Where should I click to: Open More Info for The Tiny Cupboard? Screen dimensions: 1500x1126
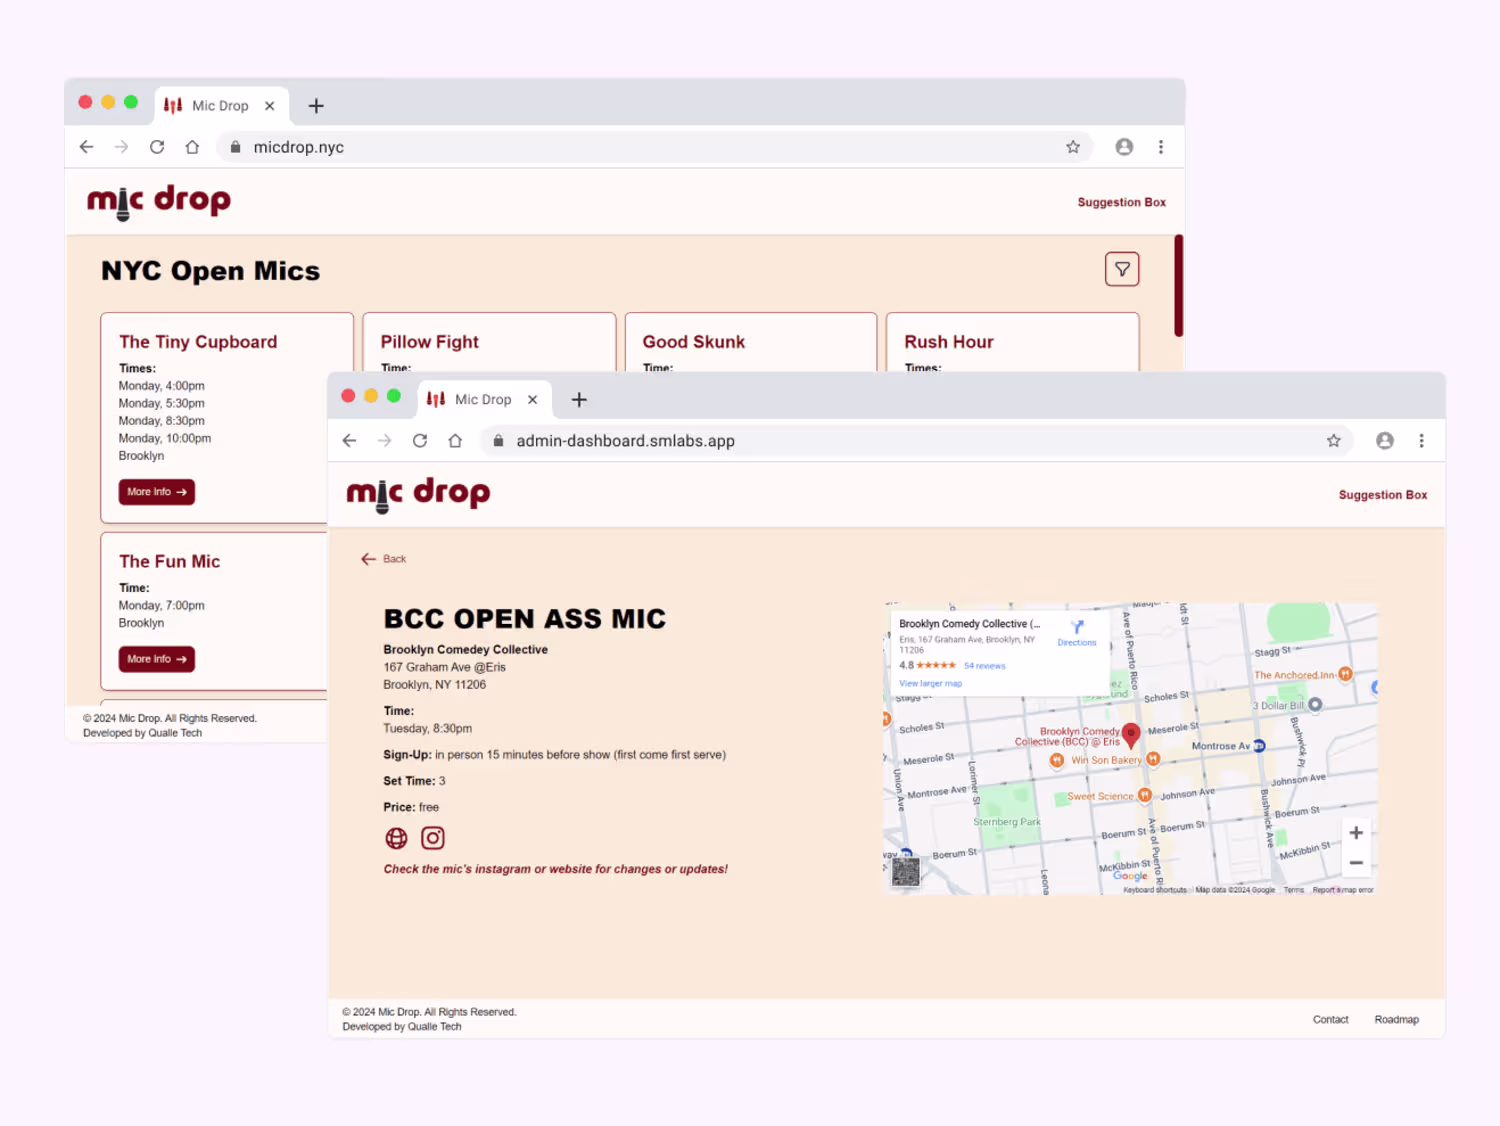pyautogui.click(x=157, y=492)
